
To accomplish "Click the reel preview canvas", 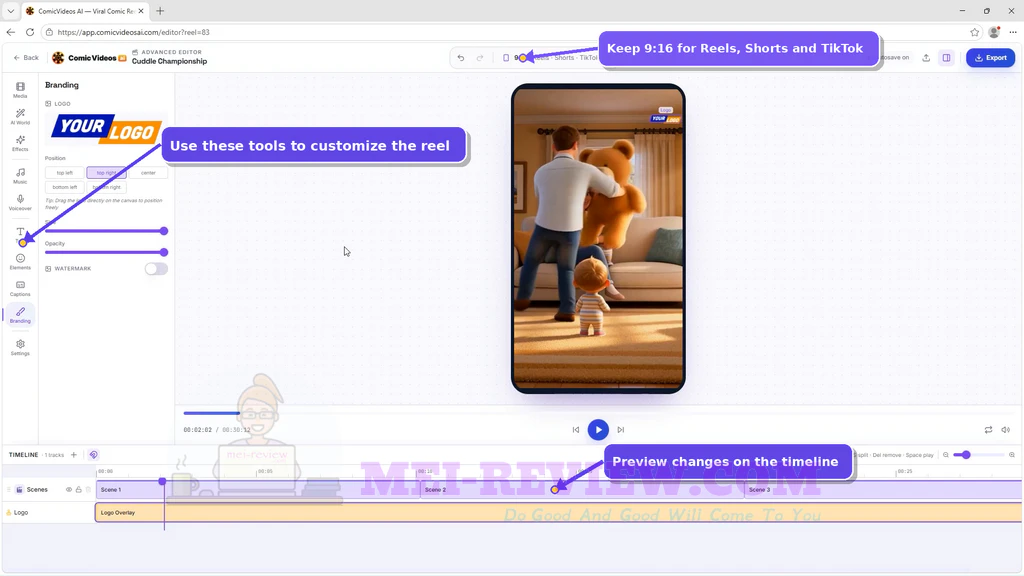I will click(598, 238).
